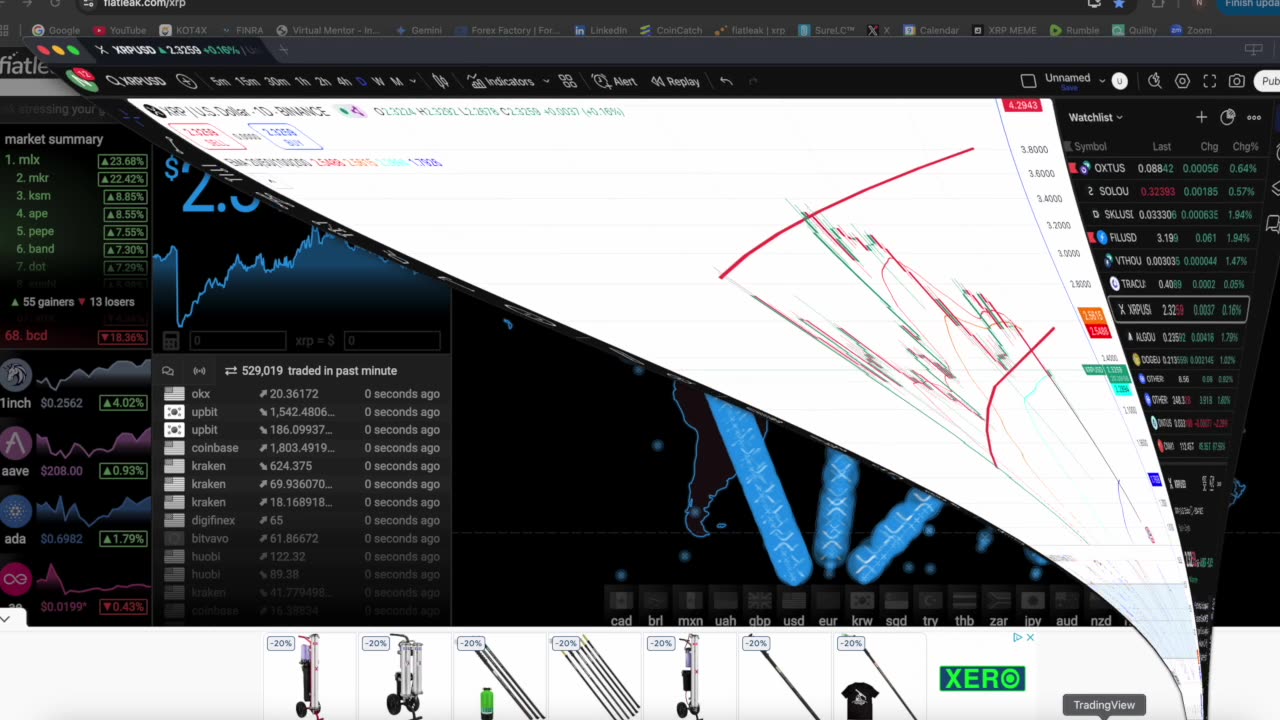
Task: Click the xrp amount input field
Action: [237, 341]
